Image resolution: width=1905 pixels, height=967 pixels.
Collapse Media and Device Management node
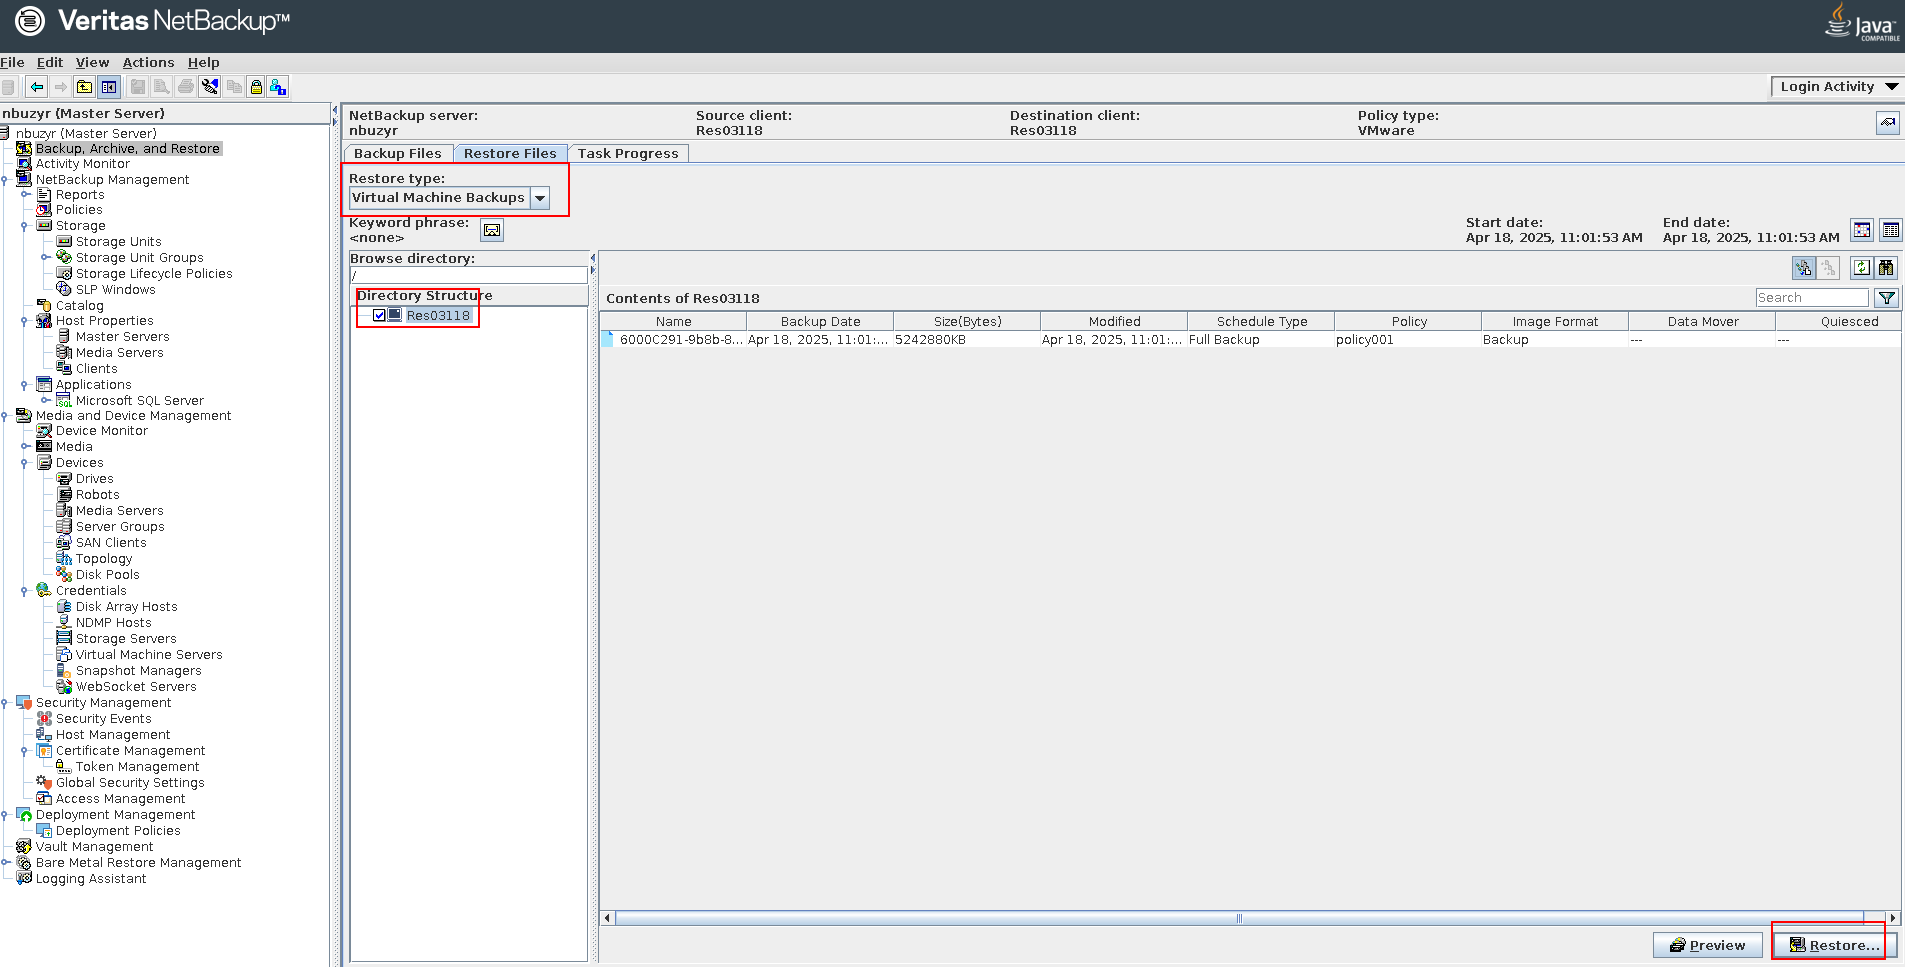(x=4, y=416)
